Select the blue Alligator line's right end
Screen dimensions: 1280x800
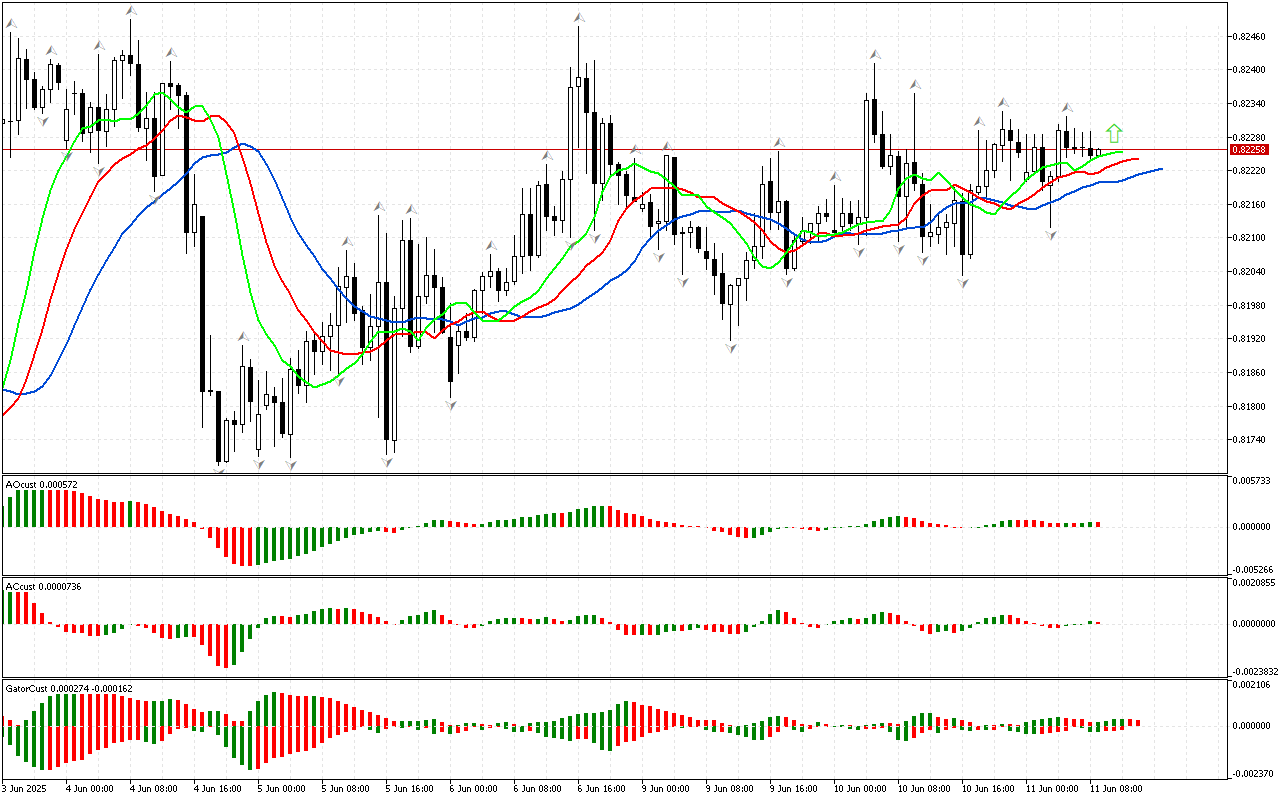pos(1160,169)
